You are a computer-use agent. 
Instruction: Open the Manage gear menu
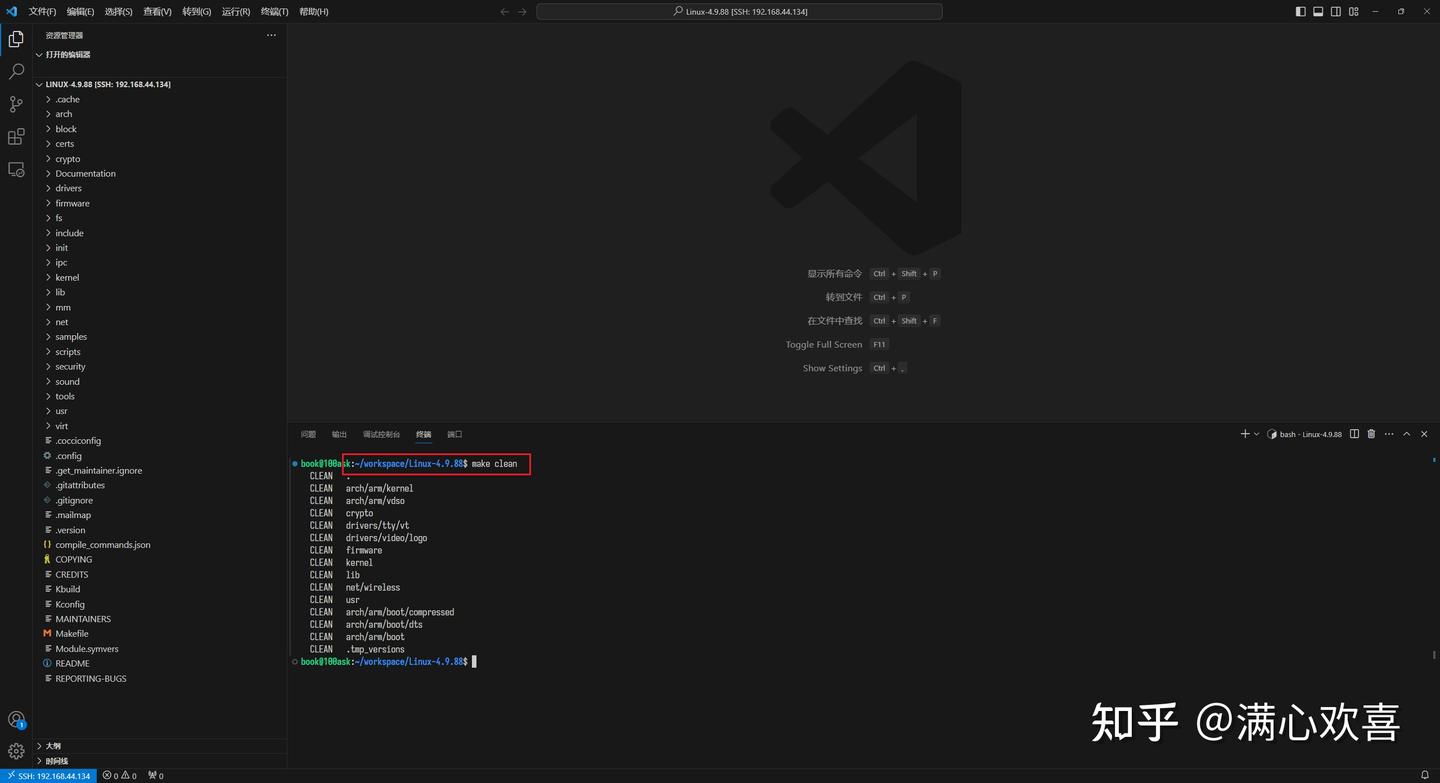[15, 751]
